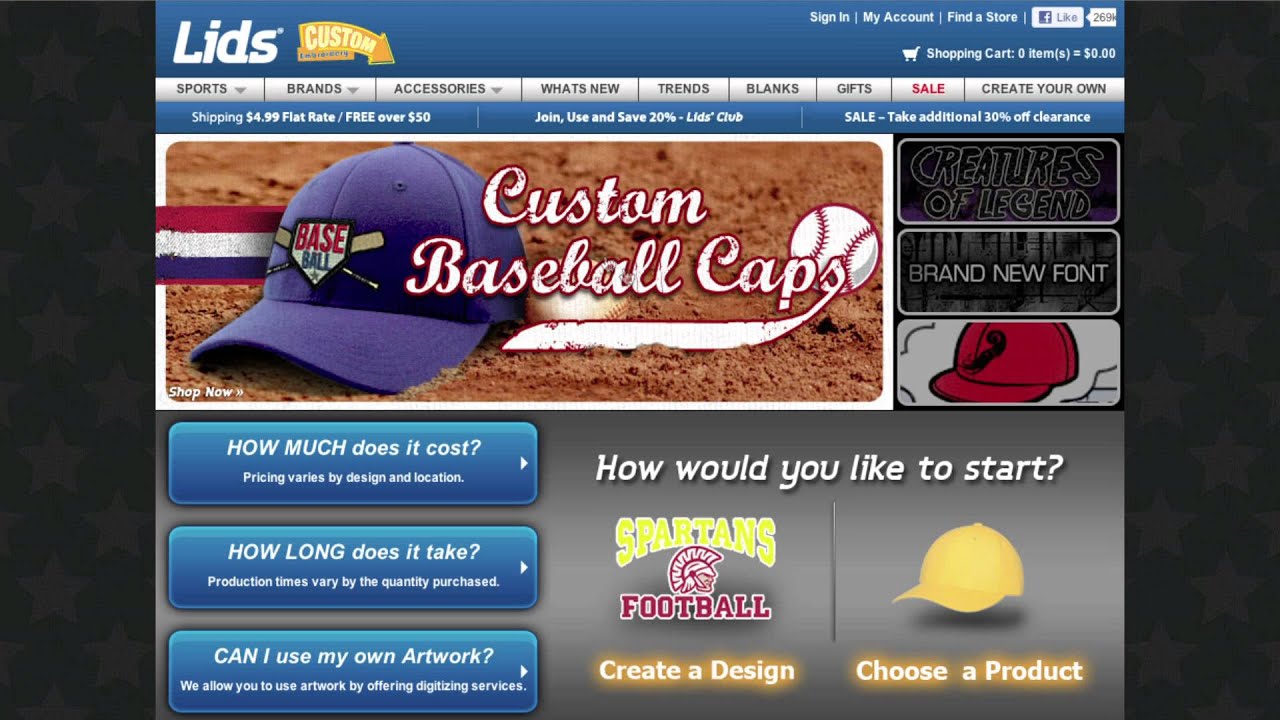1280x720 pixels.
Task: Open the CREATE YOUR OWN menu item
Action: [x=1044, y=89]
